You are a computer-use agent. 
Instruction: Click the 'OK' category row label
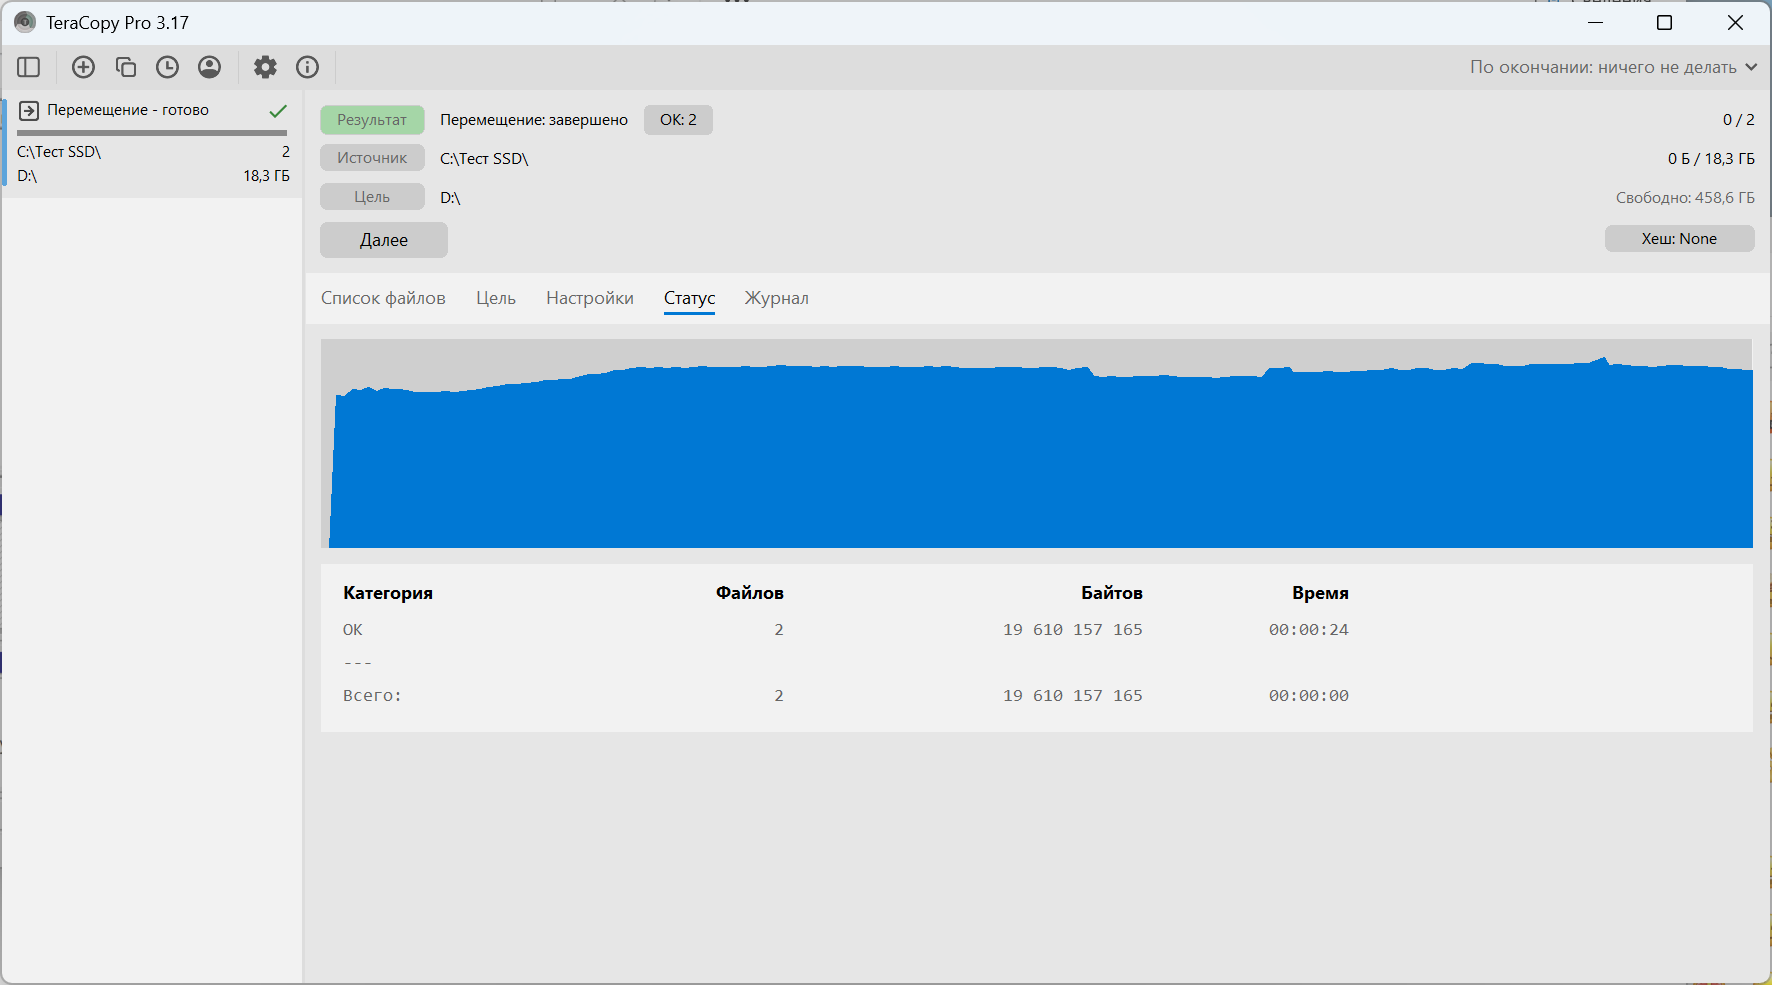353,630
